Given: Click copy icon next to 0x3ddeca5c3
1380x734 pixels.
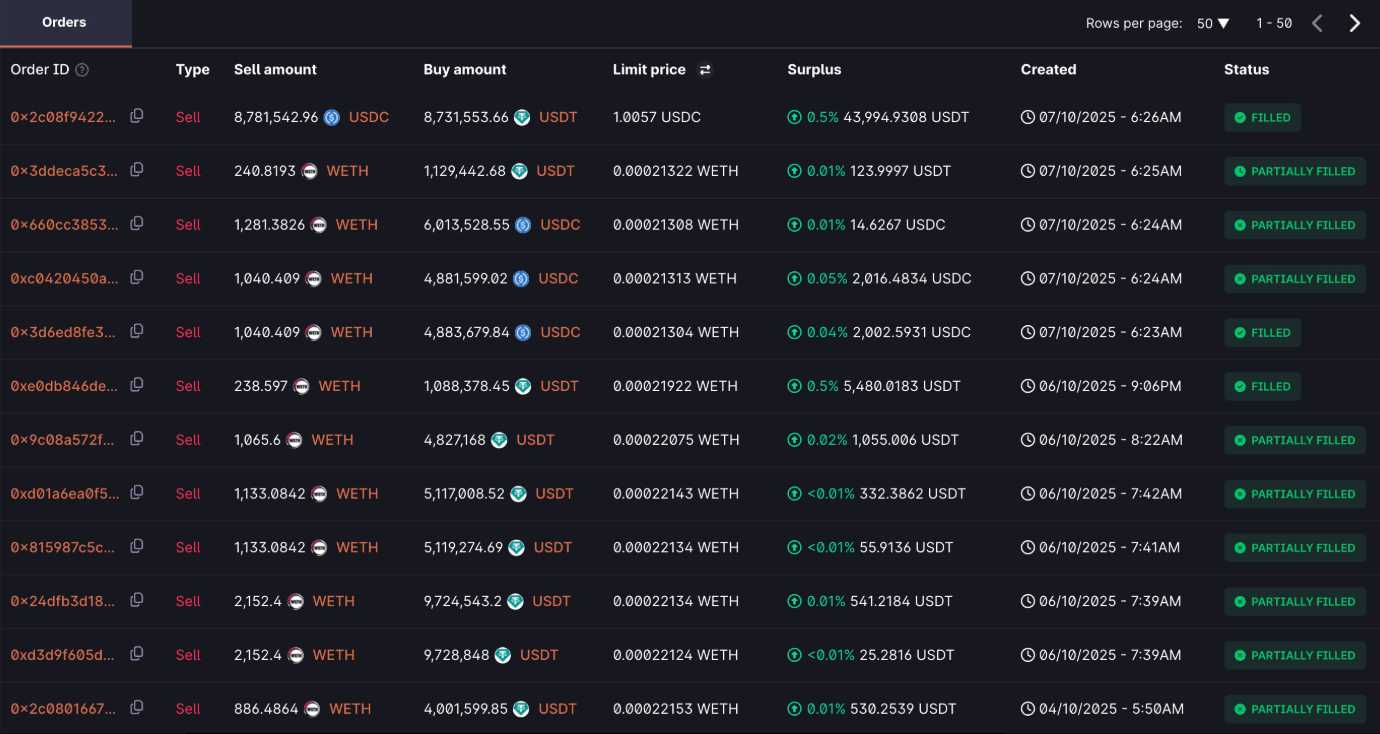Looking at the screenshot, I should pos(137,170).
